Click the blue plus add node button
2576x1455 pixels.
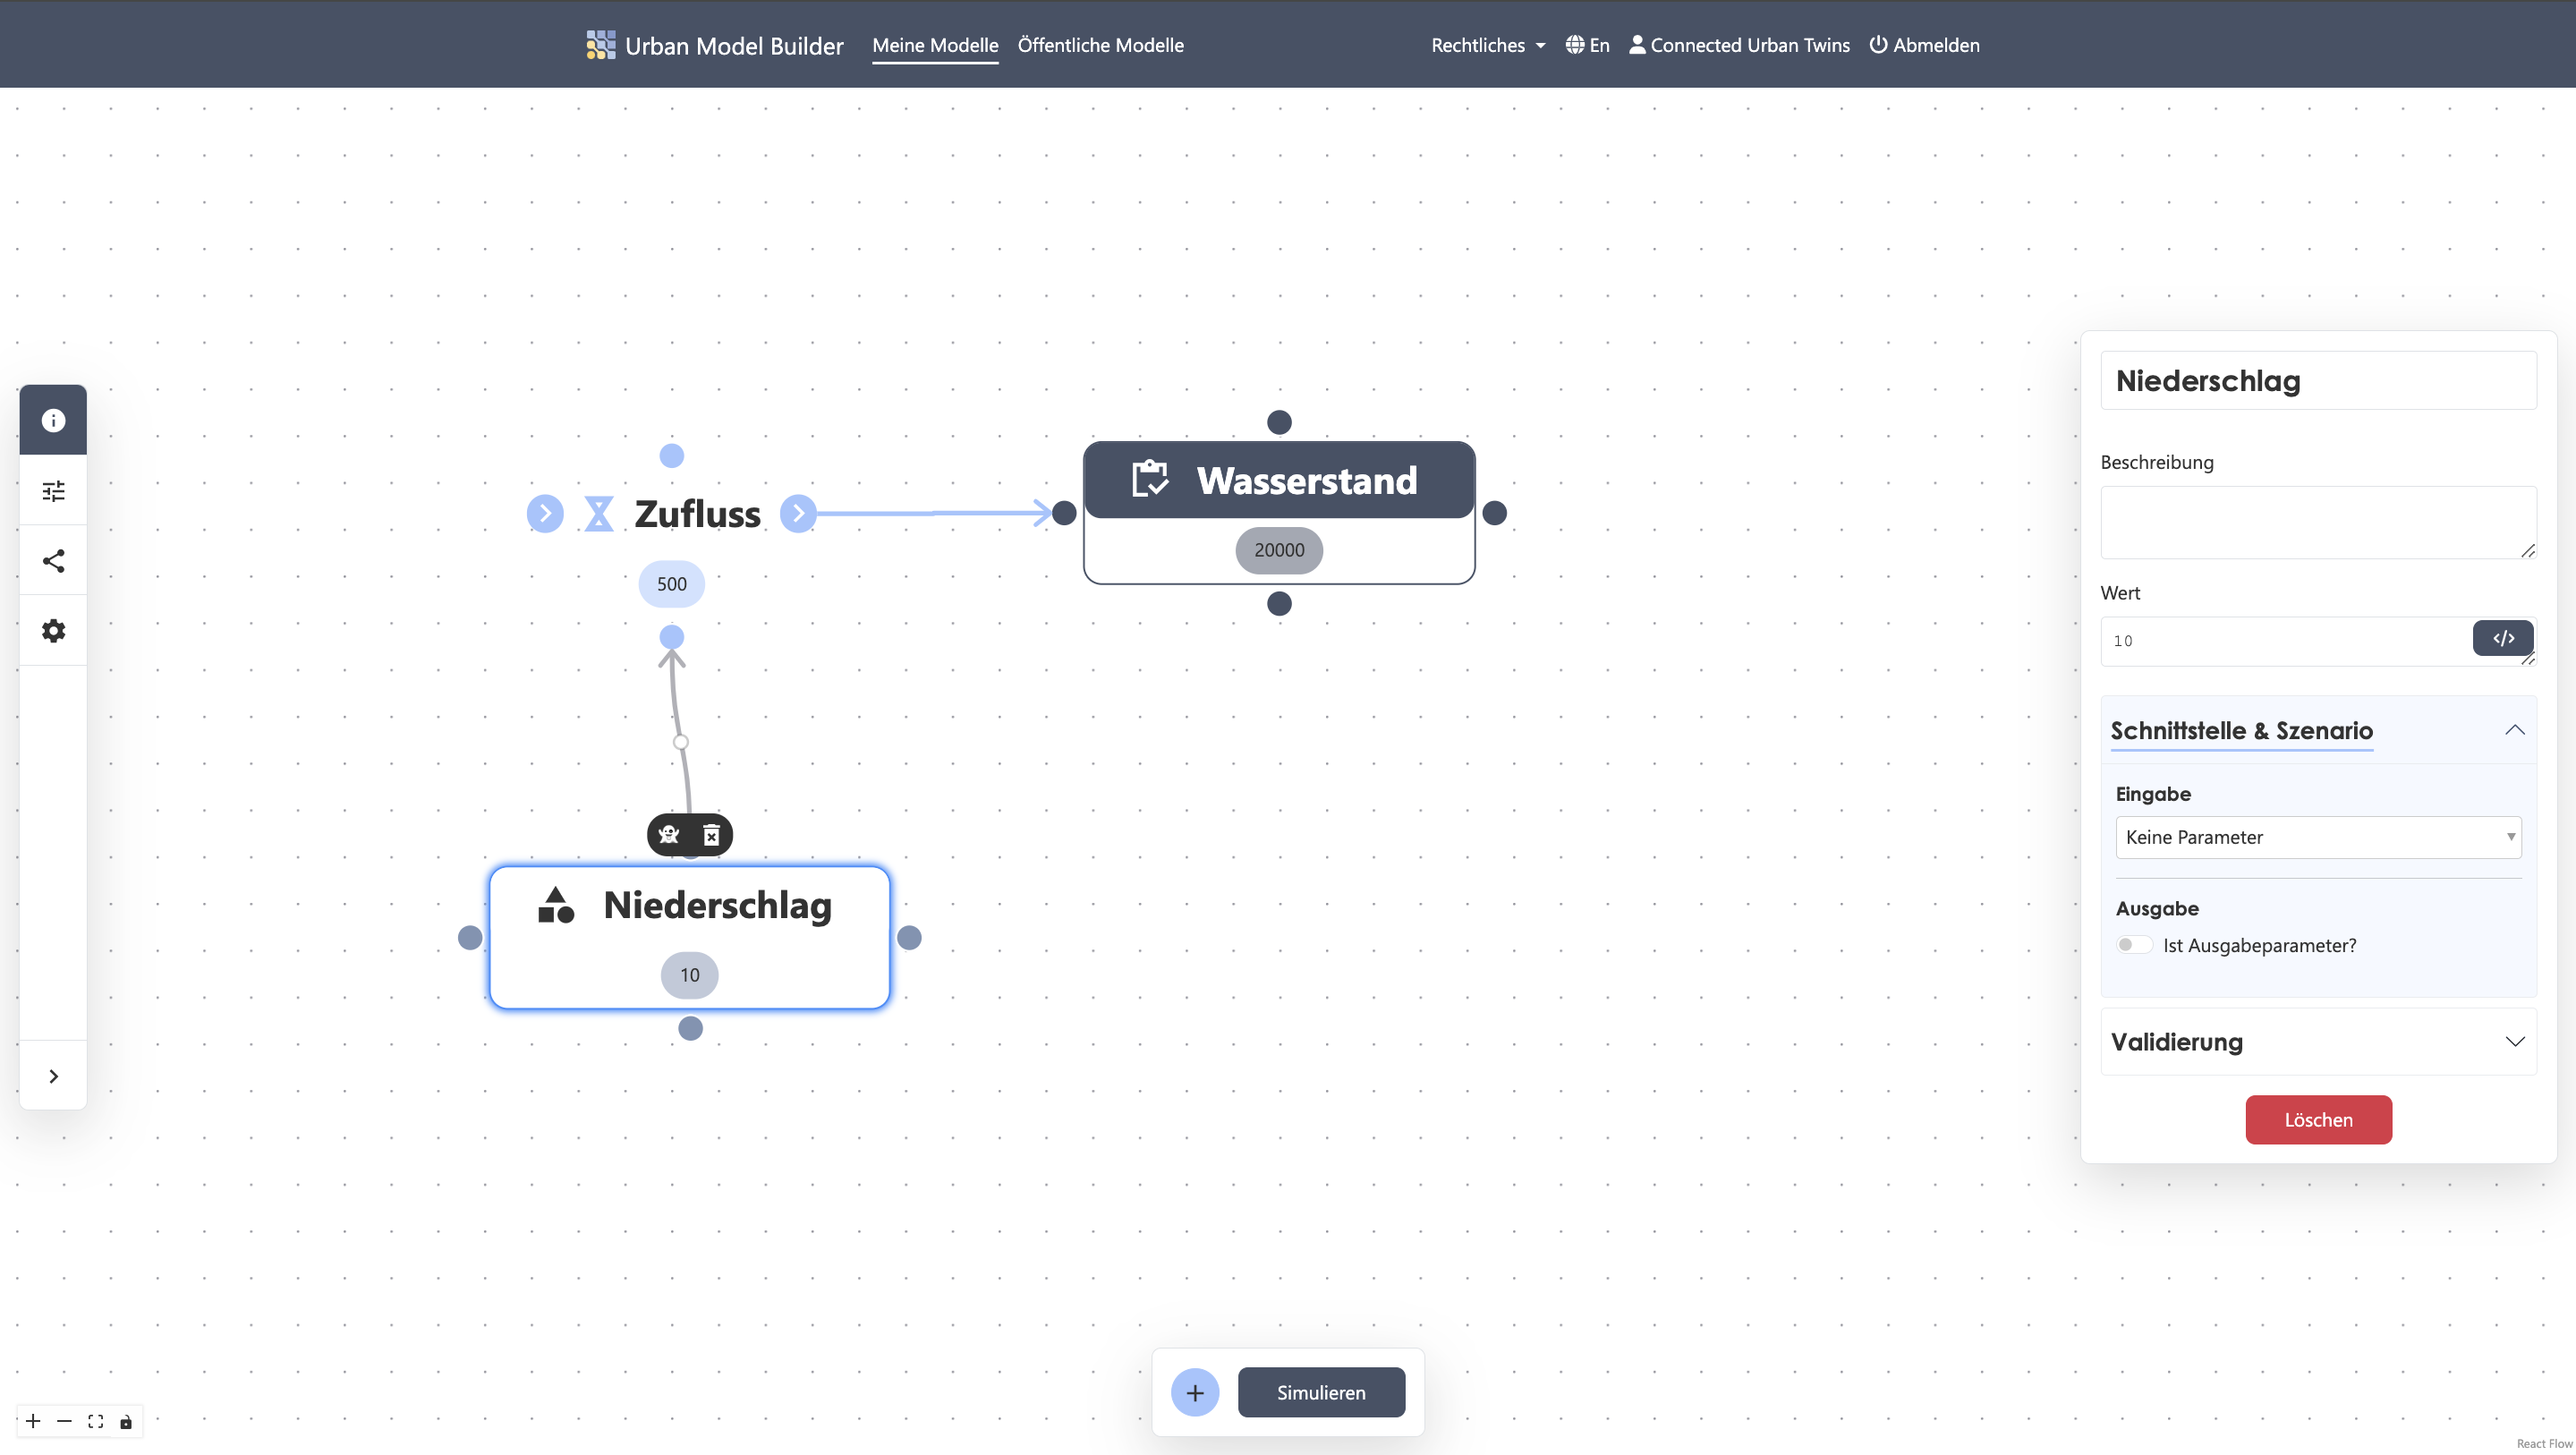1195,1392
